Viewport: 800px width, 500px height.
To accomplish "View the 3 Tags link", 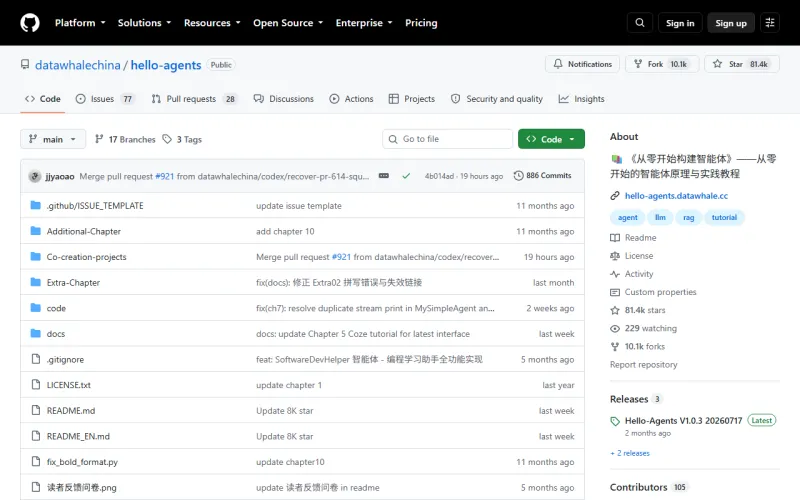I will pos(182,139).
